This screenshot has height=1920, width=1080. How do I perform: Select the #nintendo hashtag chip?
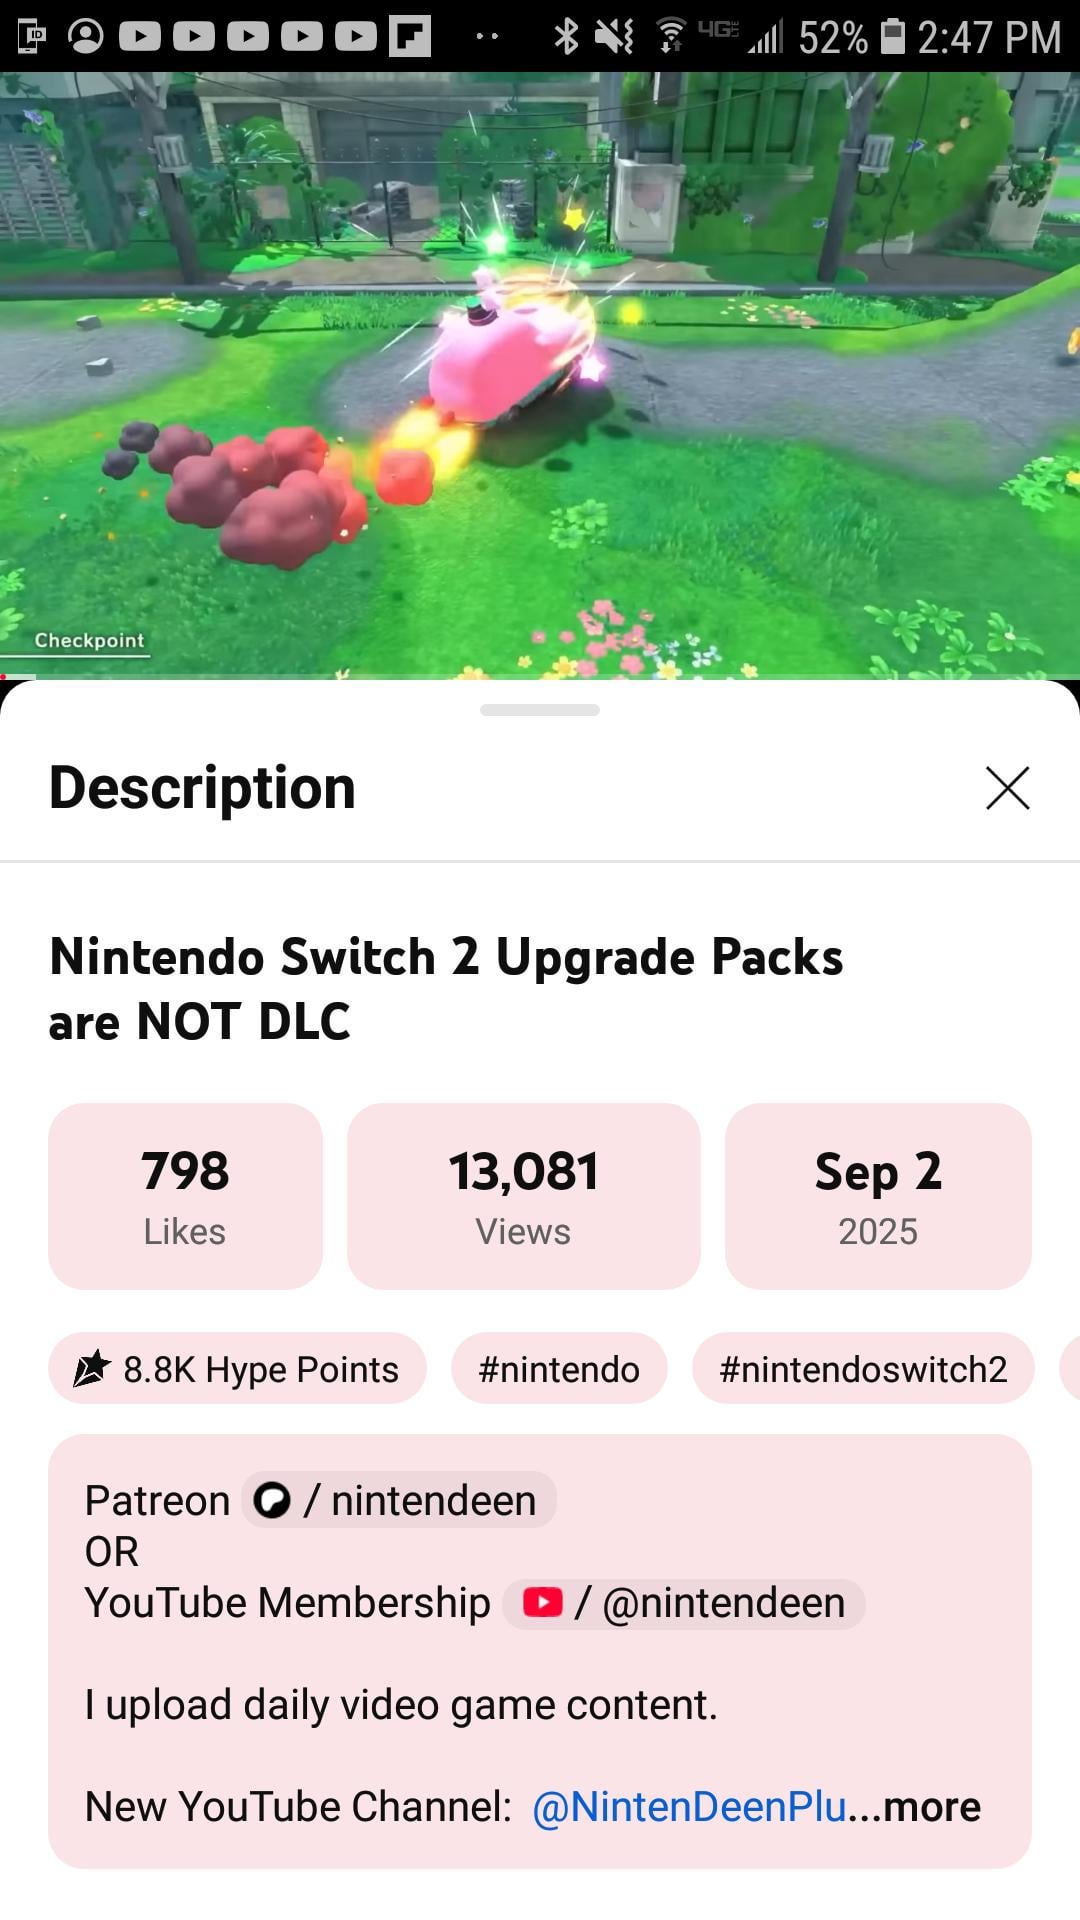coord(559,1368)
